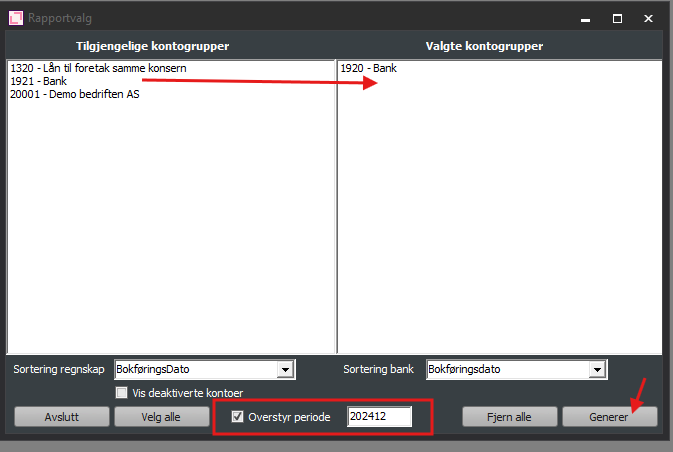This screenshot has width=673, height=452.
Task: Maximize the Rapportvalg dialog window
Action: [618, 18]
